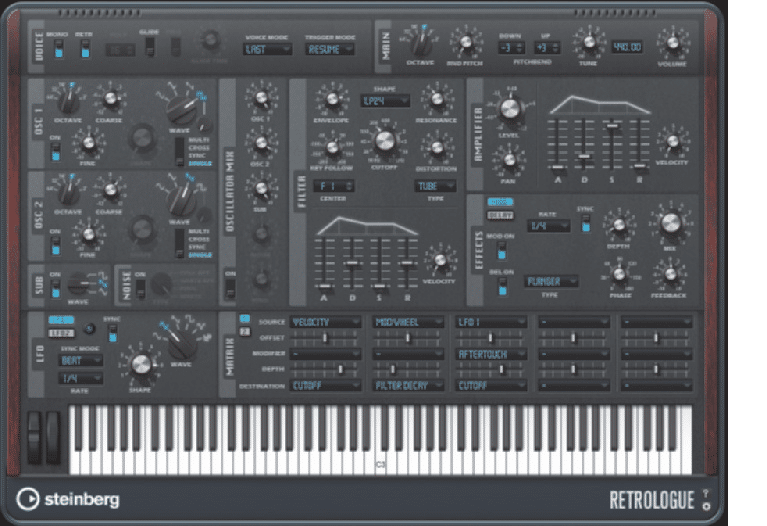Viewport: 767px width, 526px height.
Task: Open the Matrix Destination dropdown FILTER DECAY
Action: pyautogui.click(x=408, y=386)
